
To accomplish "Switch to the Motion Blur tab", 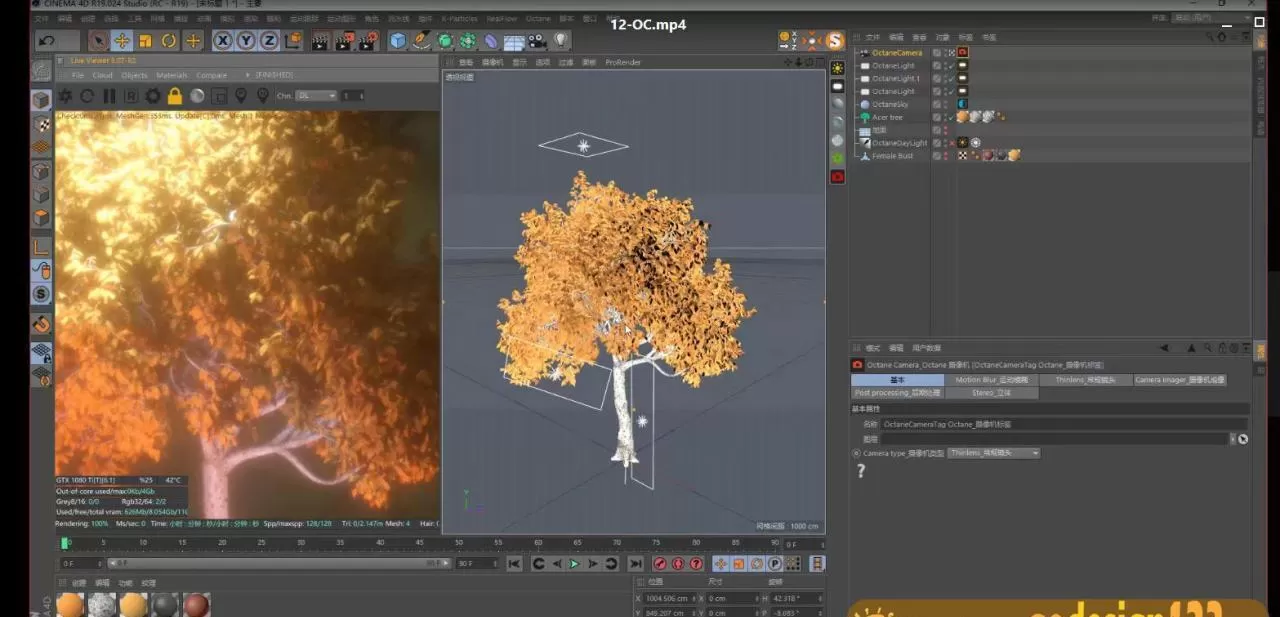I will (x=991, y=380).
